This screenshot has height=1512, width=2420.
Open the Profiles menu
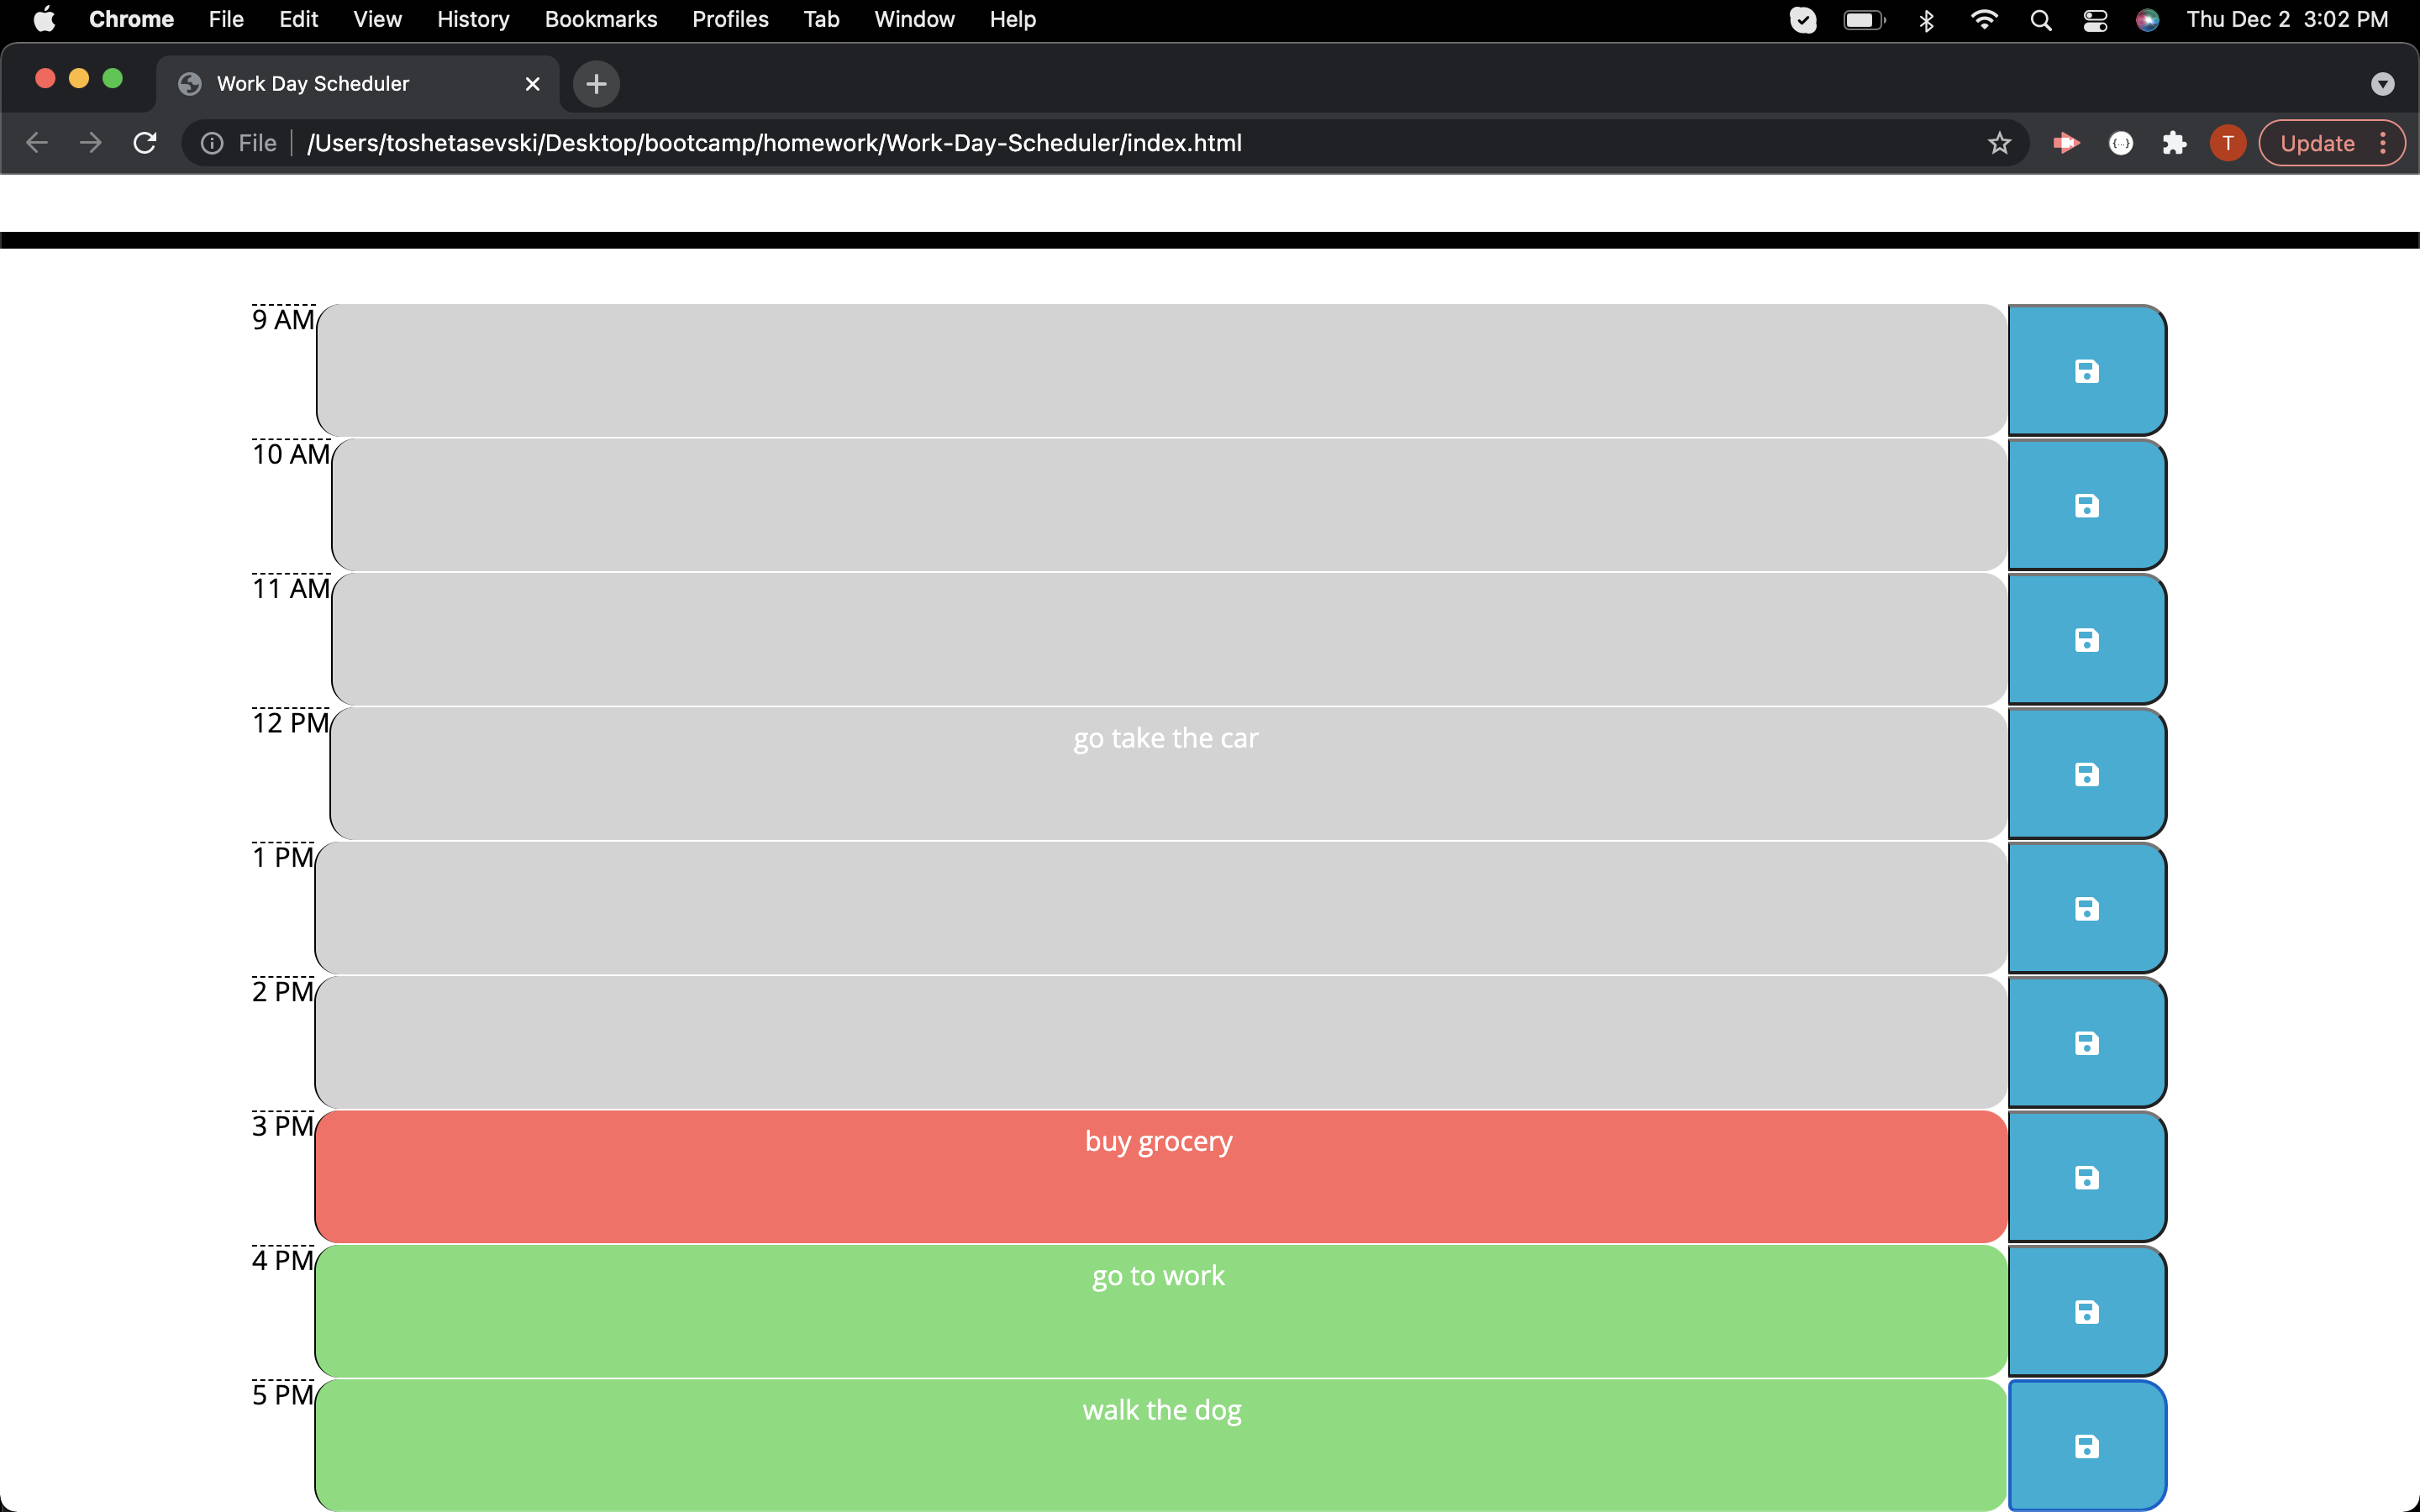(730, 19)
